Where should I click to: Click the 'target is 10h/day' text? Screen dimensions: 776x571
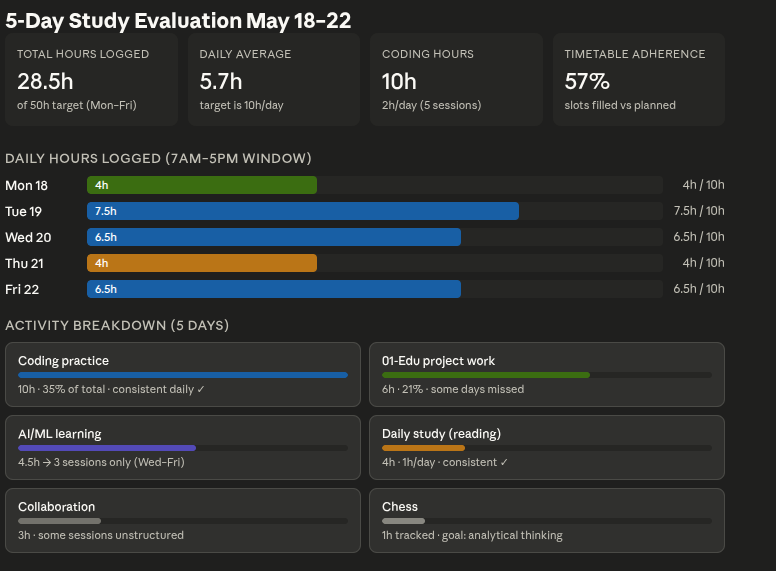tap(242, 105)
